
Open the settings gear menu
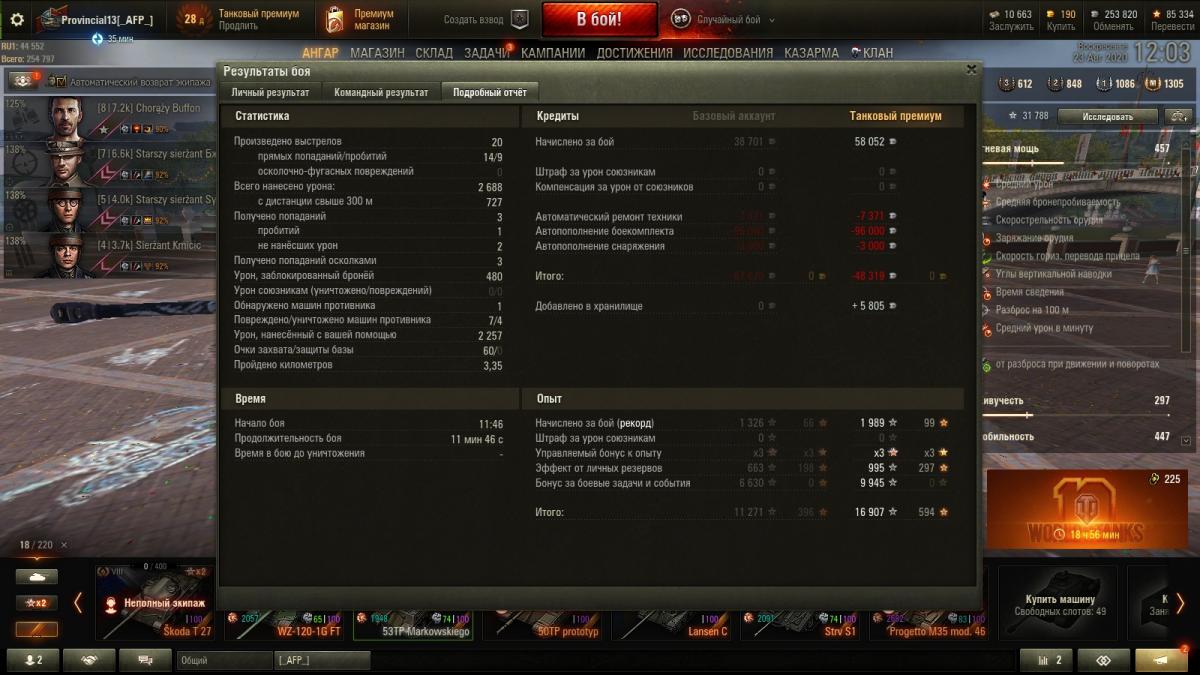click(16, 19)
